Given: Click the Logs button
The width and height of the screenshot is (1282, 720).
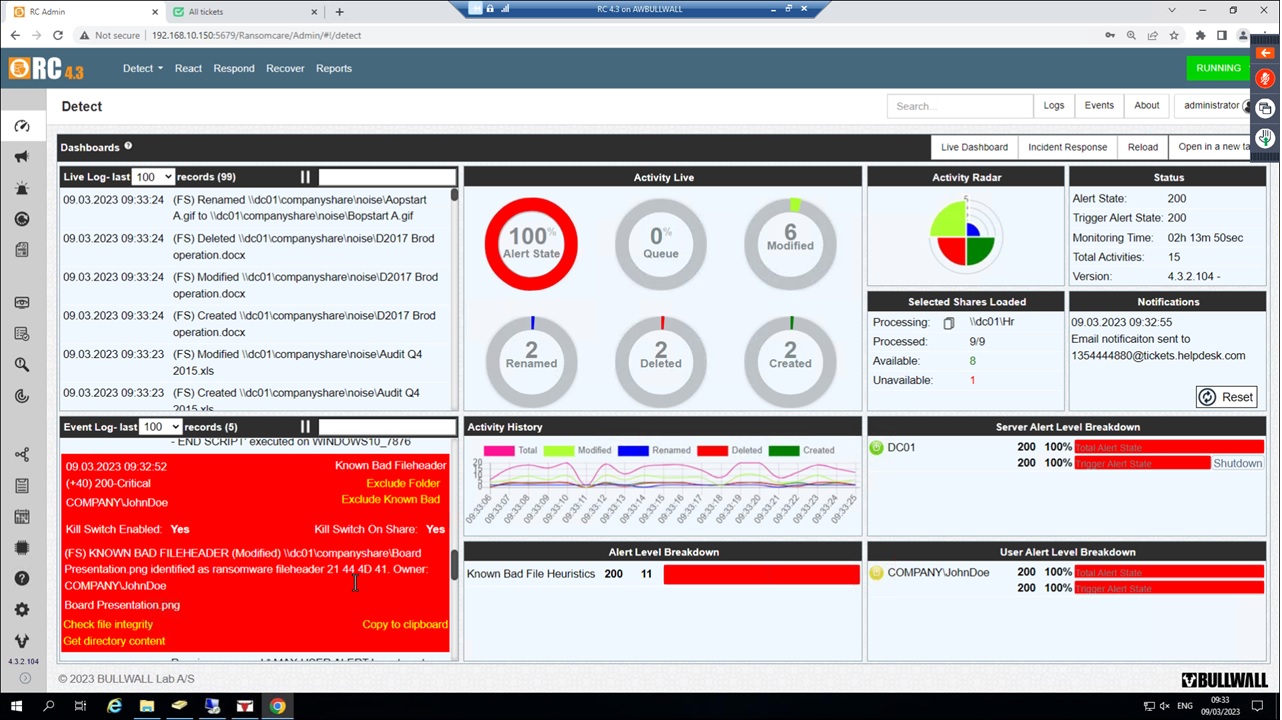Looking at the screenshot, I should [x=1054, y=106].
